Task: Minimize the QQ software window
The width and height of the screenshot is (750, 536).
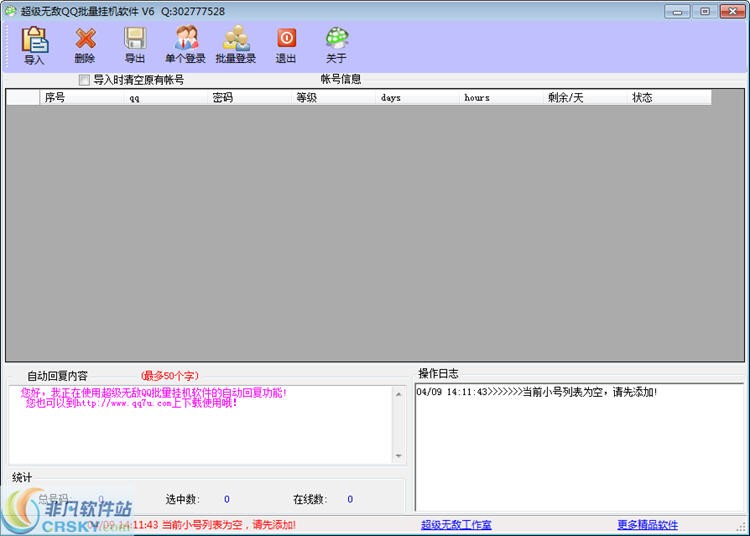Action: (x=677, y=11)
